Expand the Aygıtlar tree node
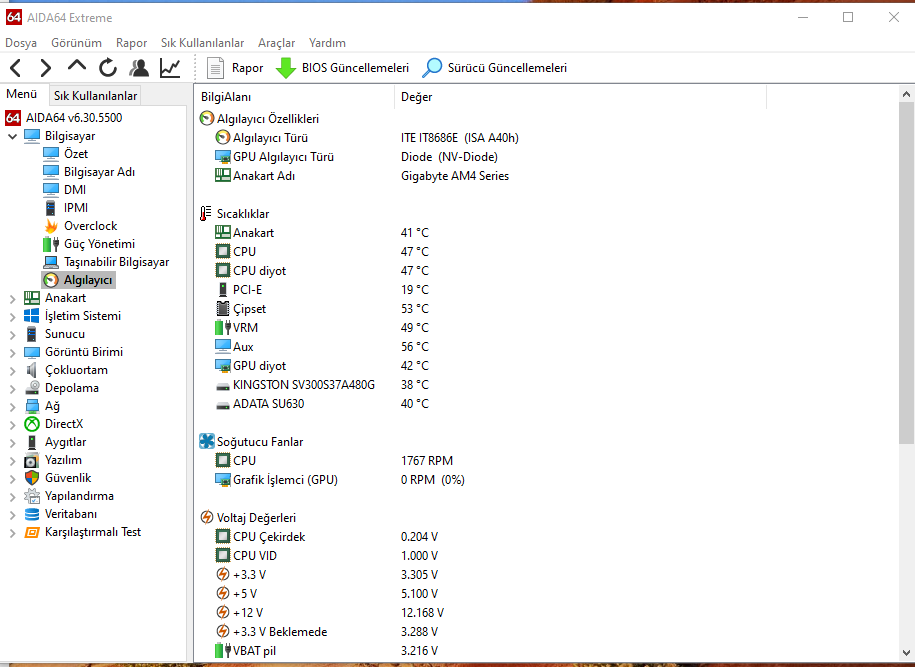 pyautogui.click(x=12, y=443)
